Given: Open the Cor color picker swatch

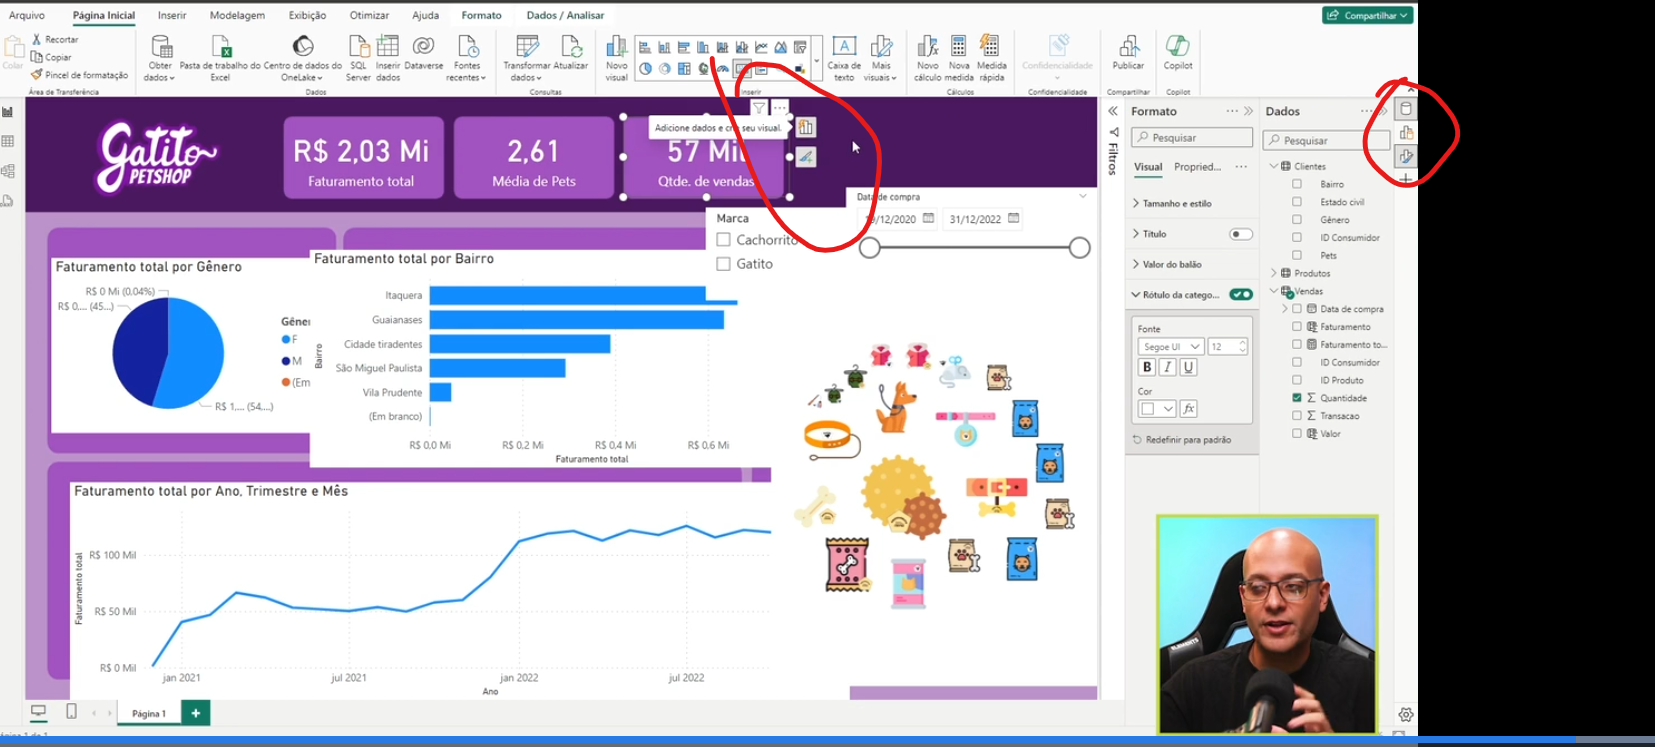Looking at the screenshot, I should (x=1157, y=408).
